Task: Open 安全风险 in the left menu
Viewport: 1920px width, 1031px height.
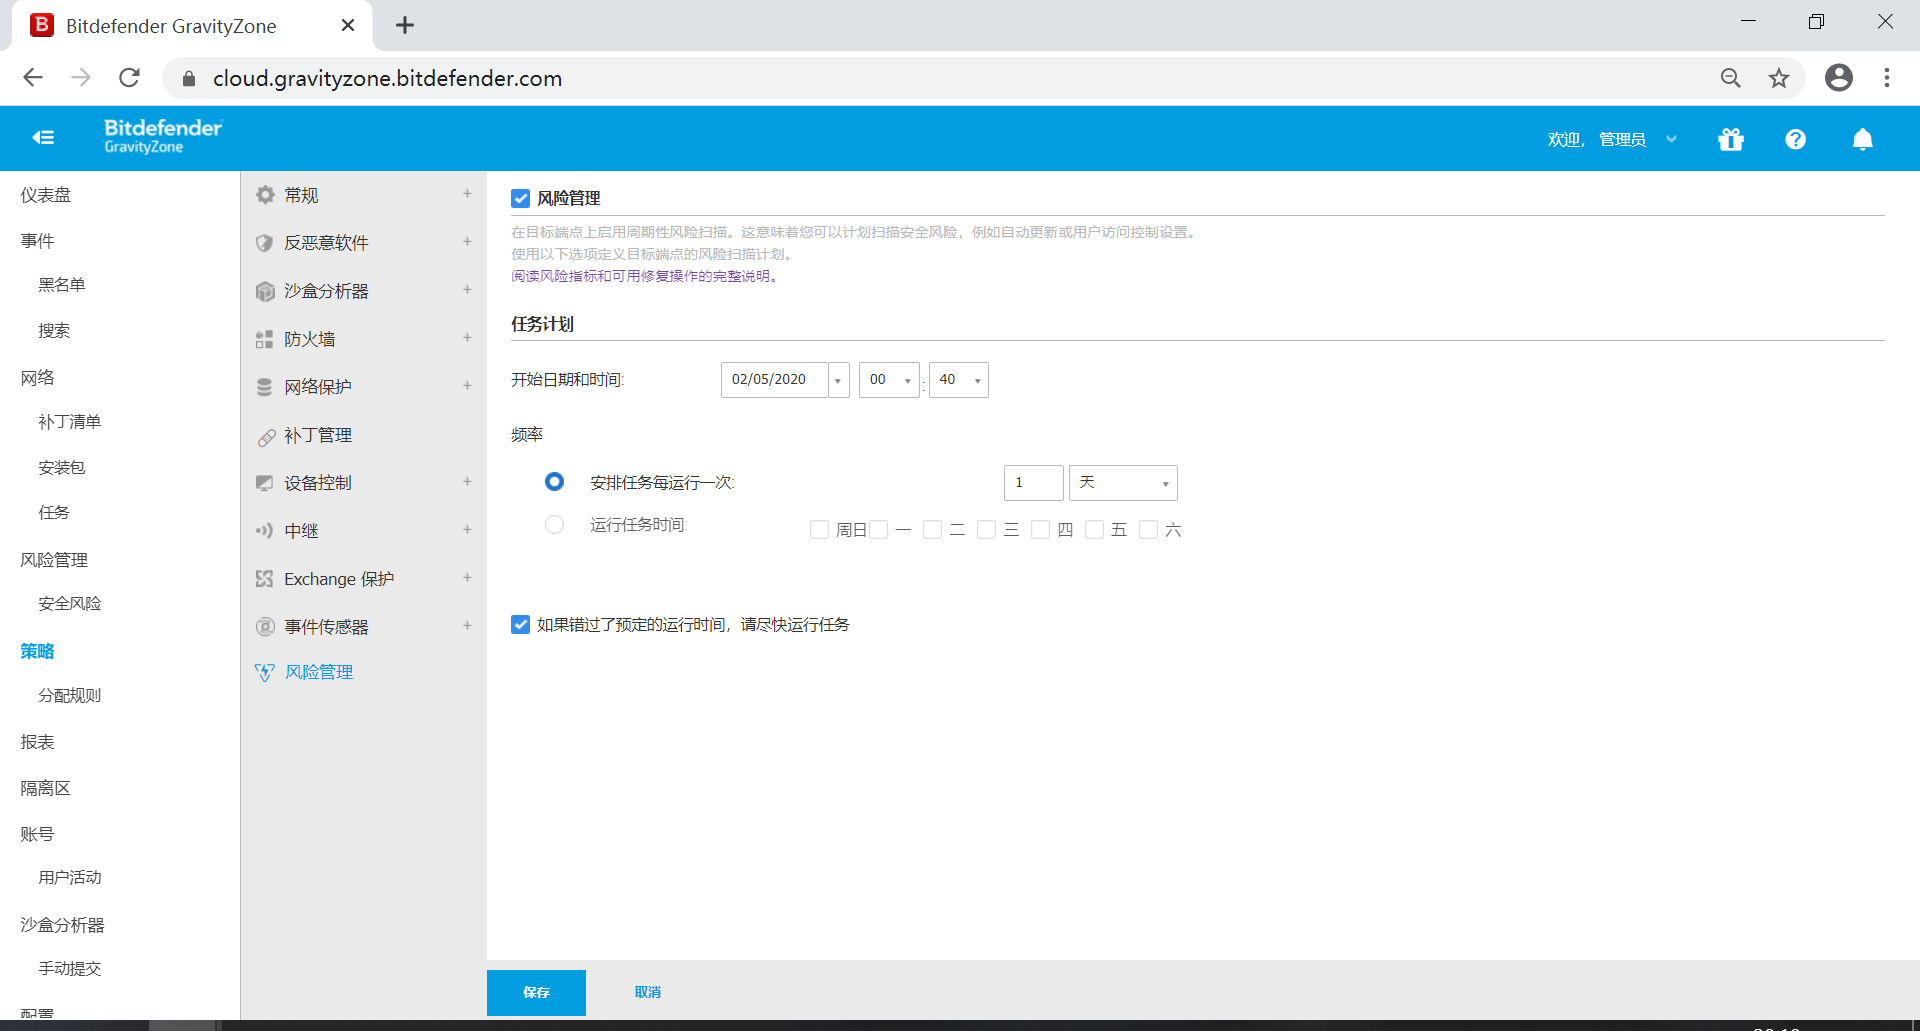Action: [70, 604]
